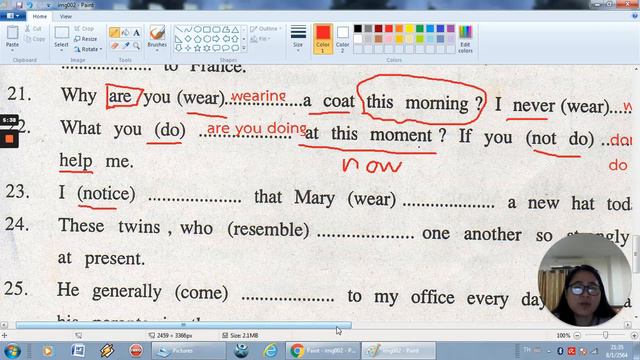Switch to the View ribbon tab
The height and width of the screenshot is (360, 640).
click(65, 16)
